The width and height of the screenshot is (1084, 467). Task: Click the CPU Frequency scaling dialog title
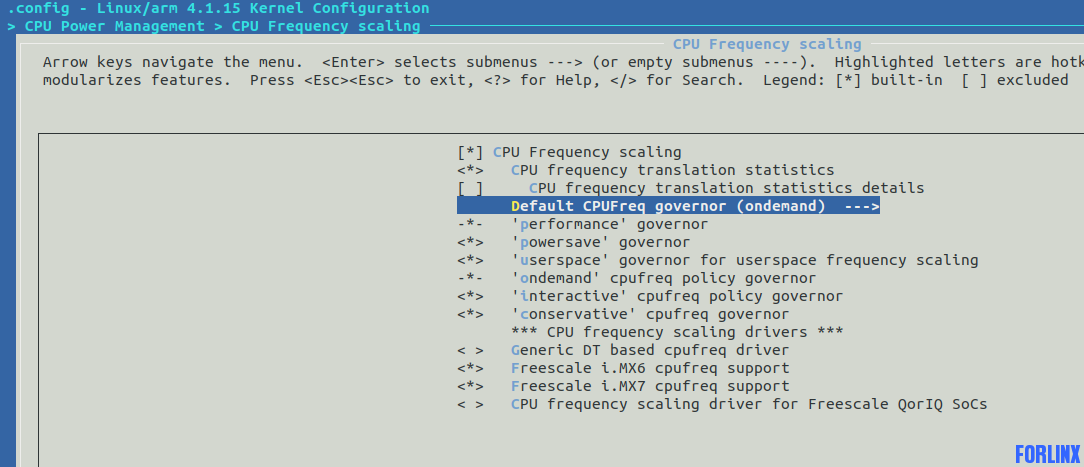(x=767, y=44)
